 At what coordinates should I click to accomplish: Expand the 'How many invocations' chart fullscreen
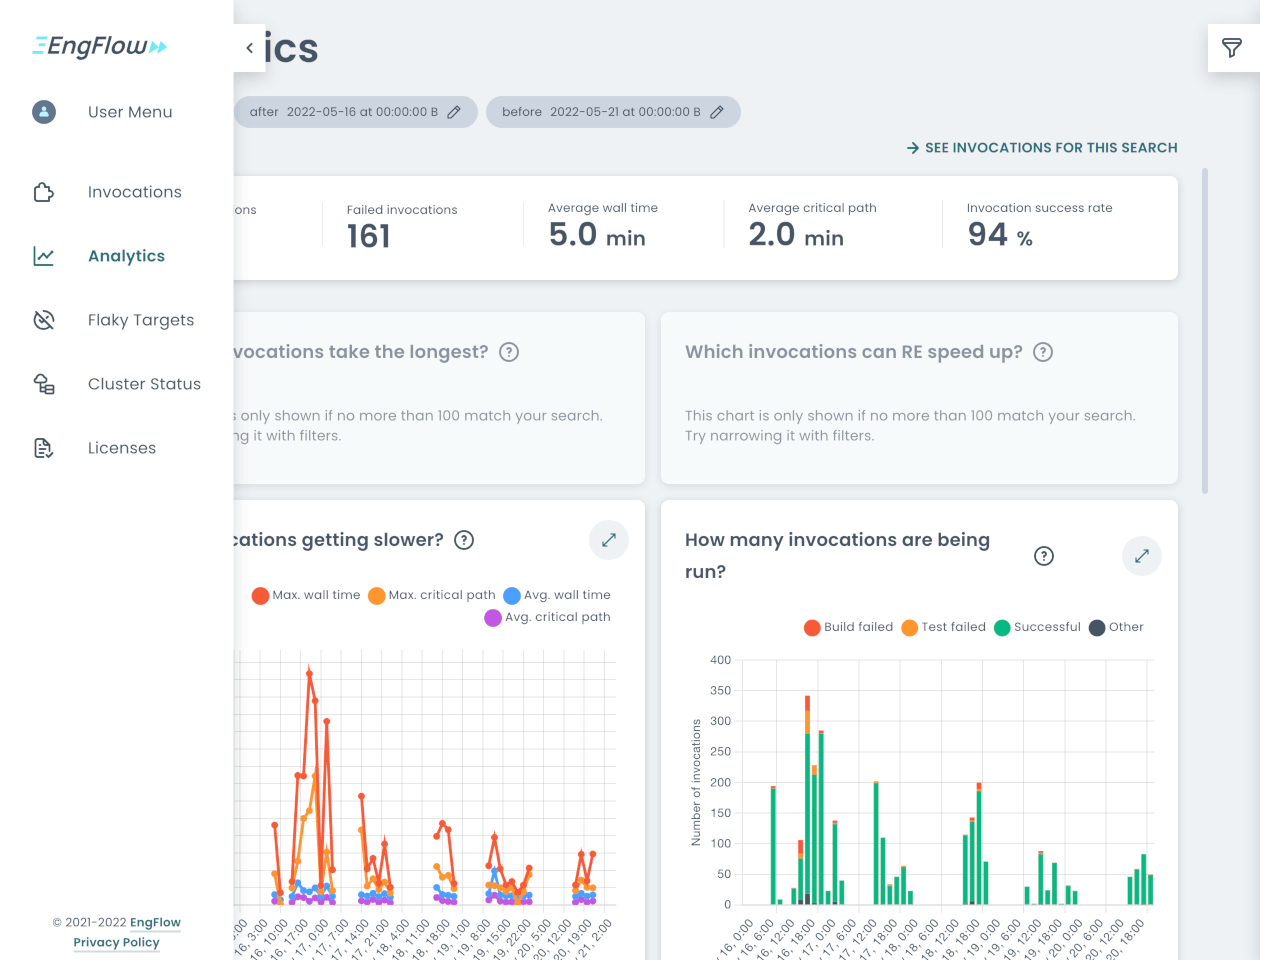1142,556
